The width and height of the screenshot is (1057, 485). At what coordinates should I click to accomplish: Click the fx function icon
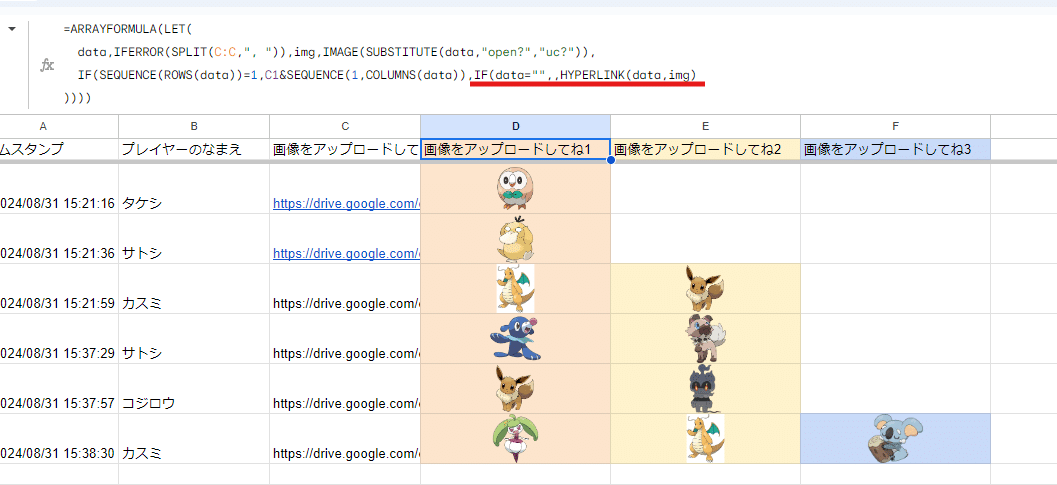47,65
